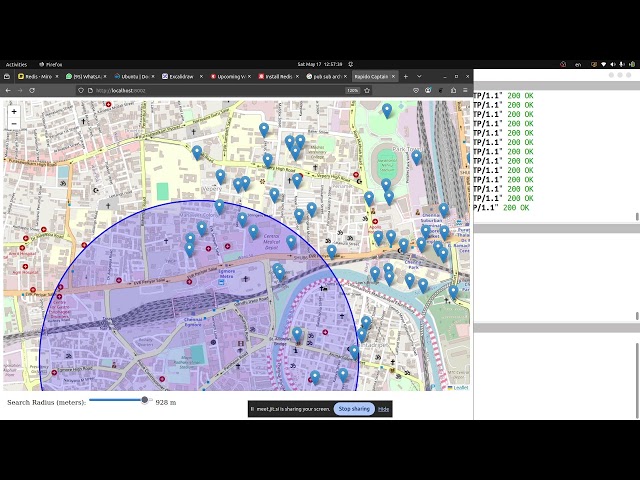Viewport: 640px width, 480px height.
Task: Click the system volume icon in top bar
Action: 614,64
